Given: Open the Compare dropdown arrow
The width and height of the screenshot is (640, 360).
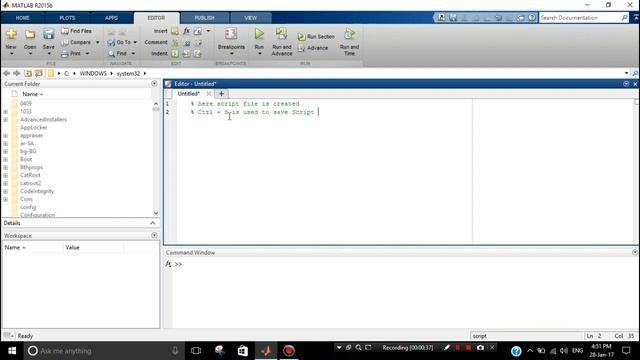Looking at the screenshot, I should pos(97,42).
